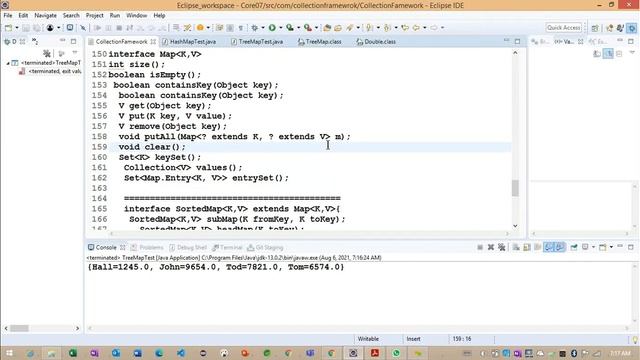Viewport: 640px width, 360px height.
Task: Click the editor scroll down arrow
Action: [x=515, y=226]
